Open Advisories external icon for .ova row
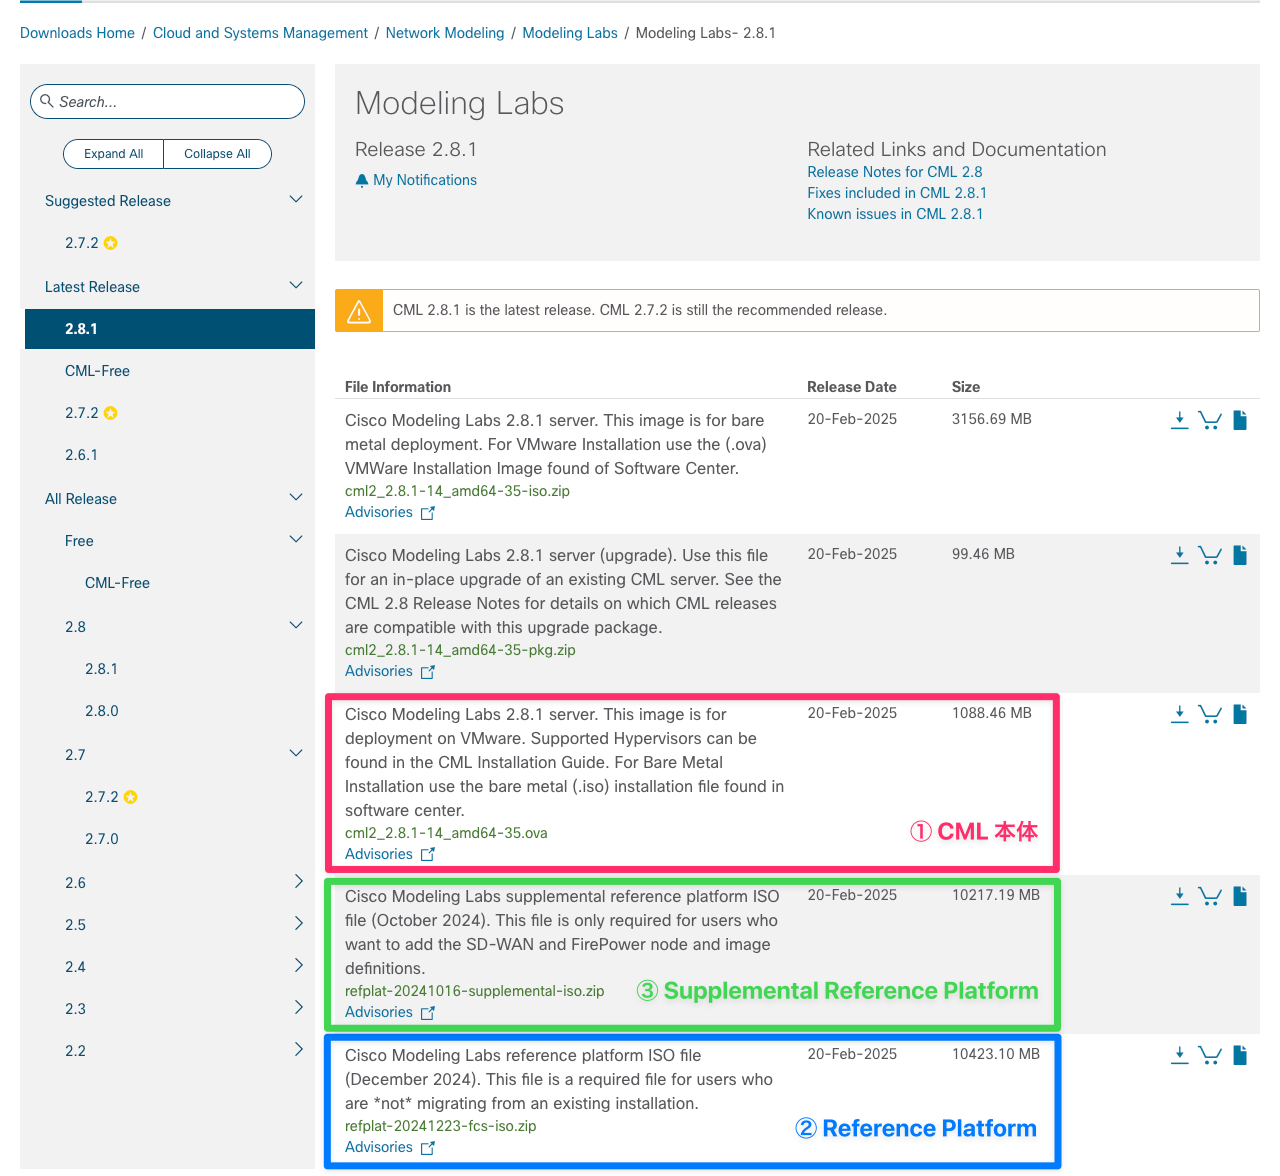1280x1176 pixels. [x=428, y=855]
